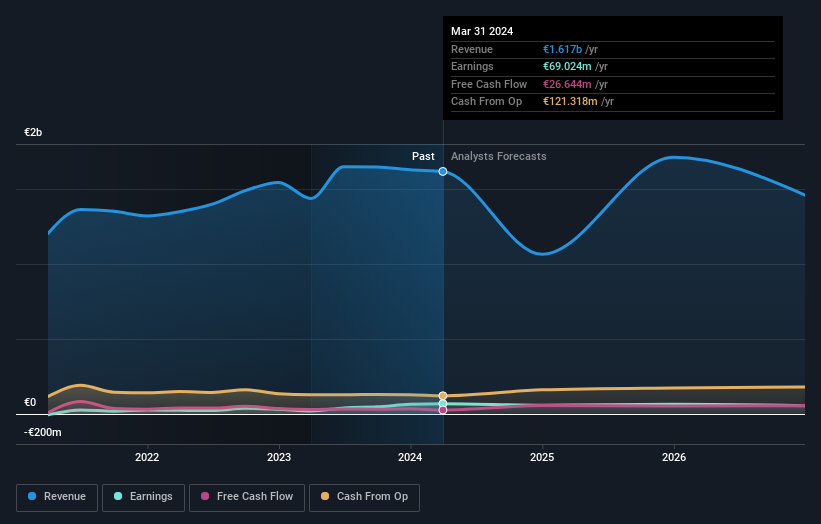The image size is (821, 524).
Task: Click the Analysts Forecasts label
Action: coord(498,156)
